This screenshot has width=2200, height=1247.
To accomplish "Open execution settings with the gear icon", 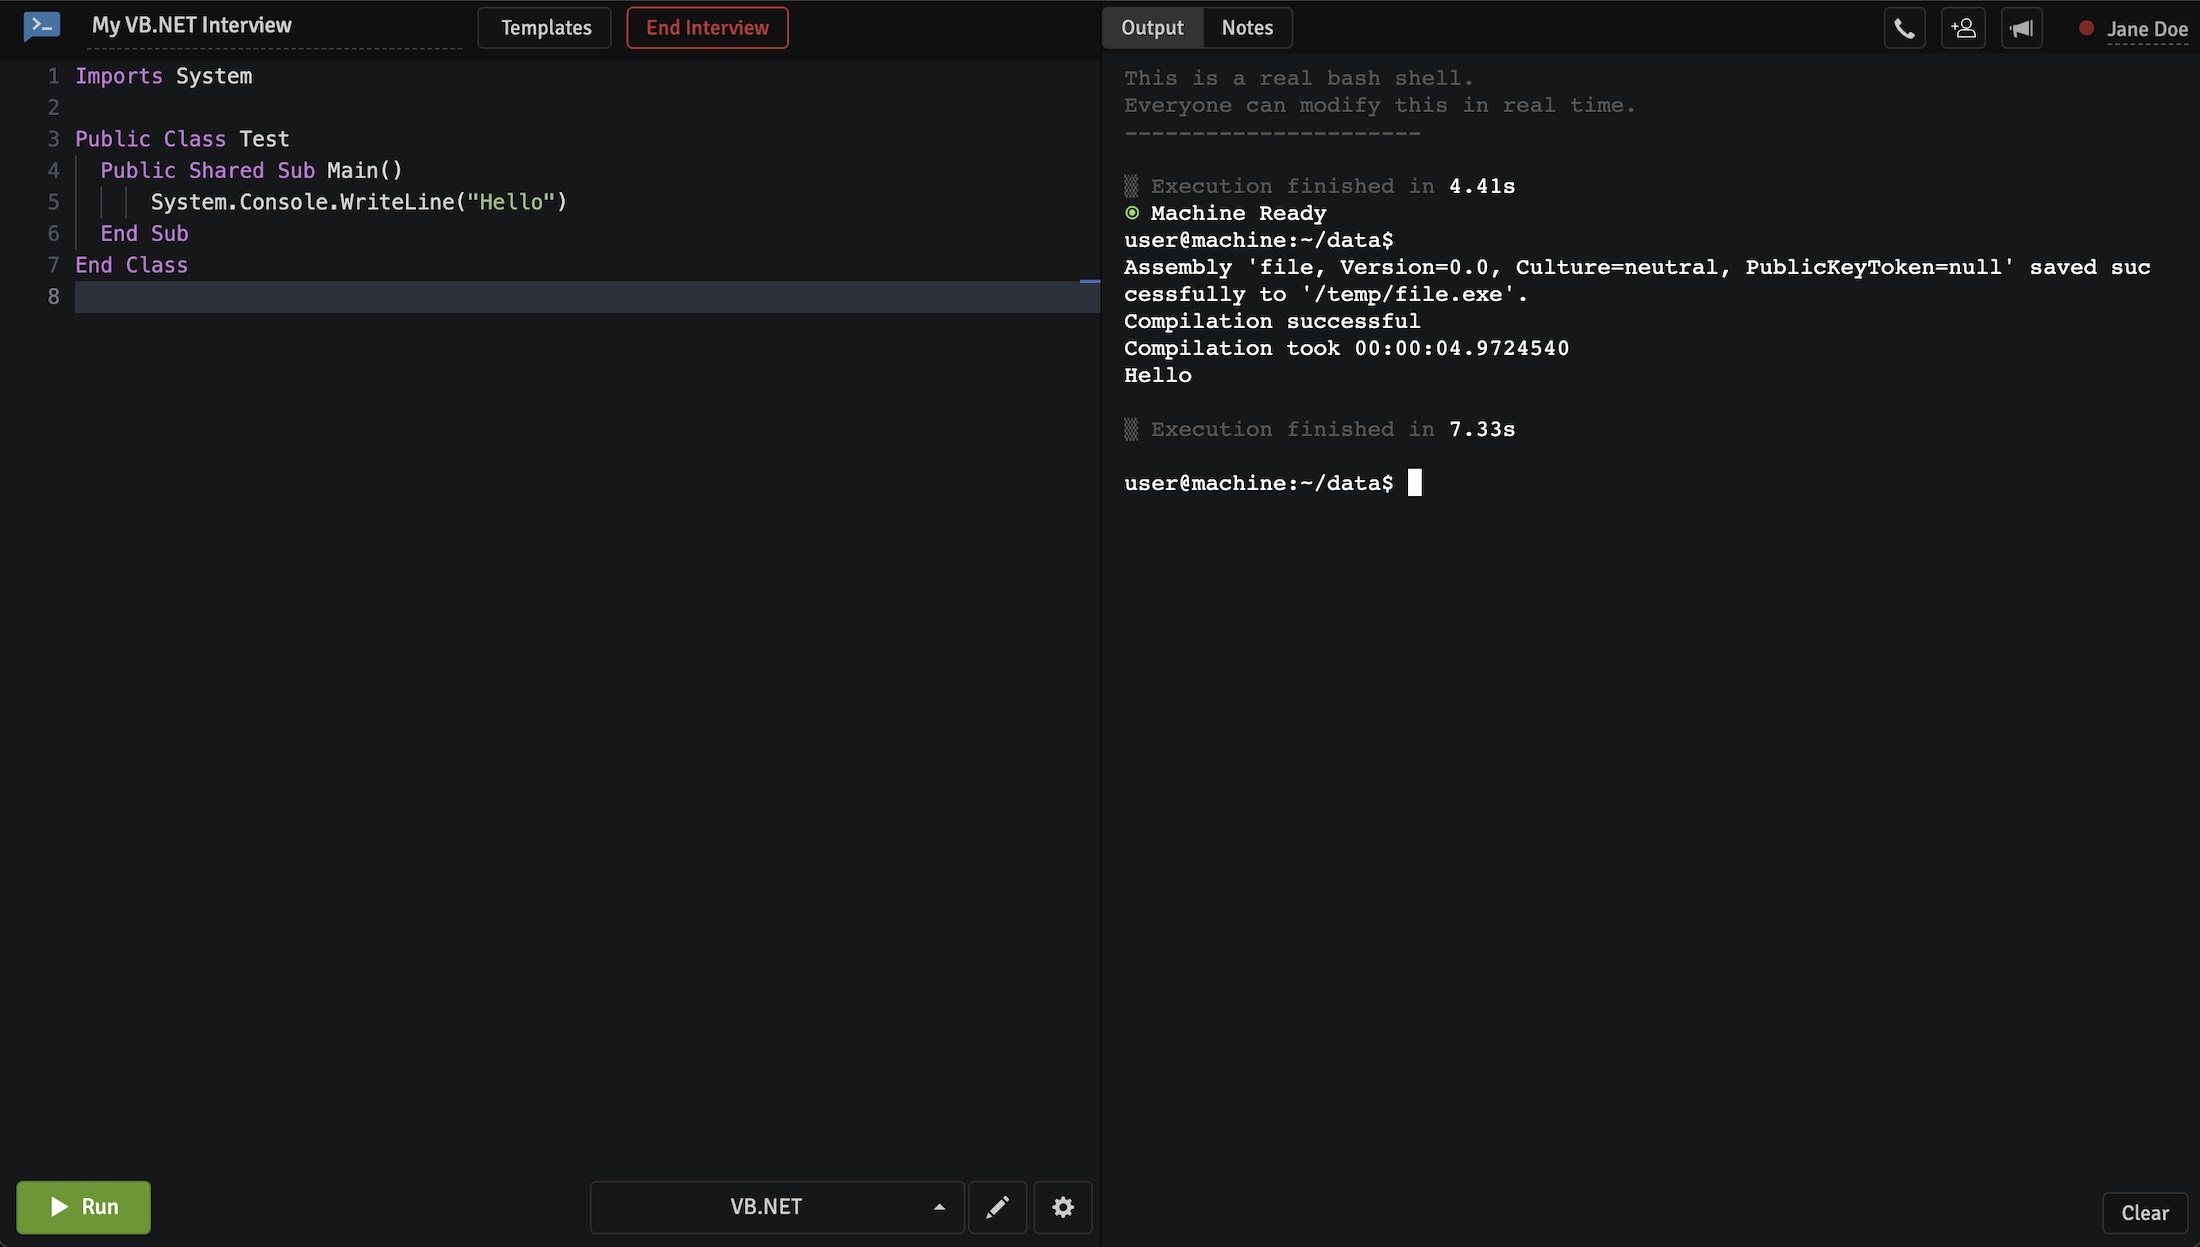I will tap(1062, 1207).
